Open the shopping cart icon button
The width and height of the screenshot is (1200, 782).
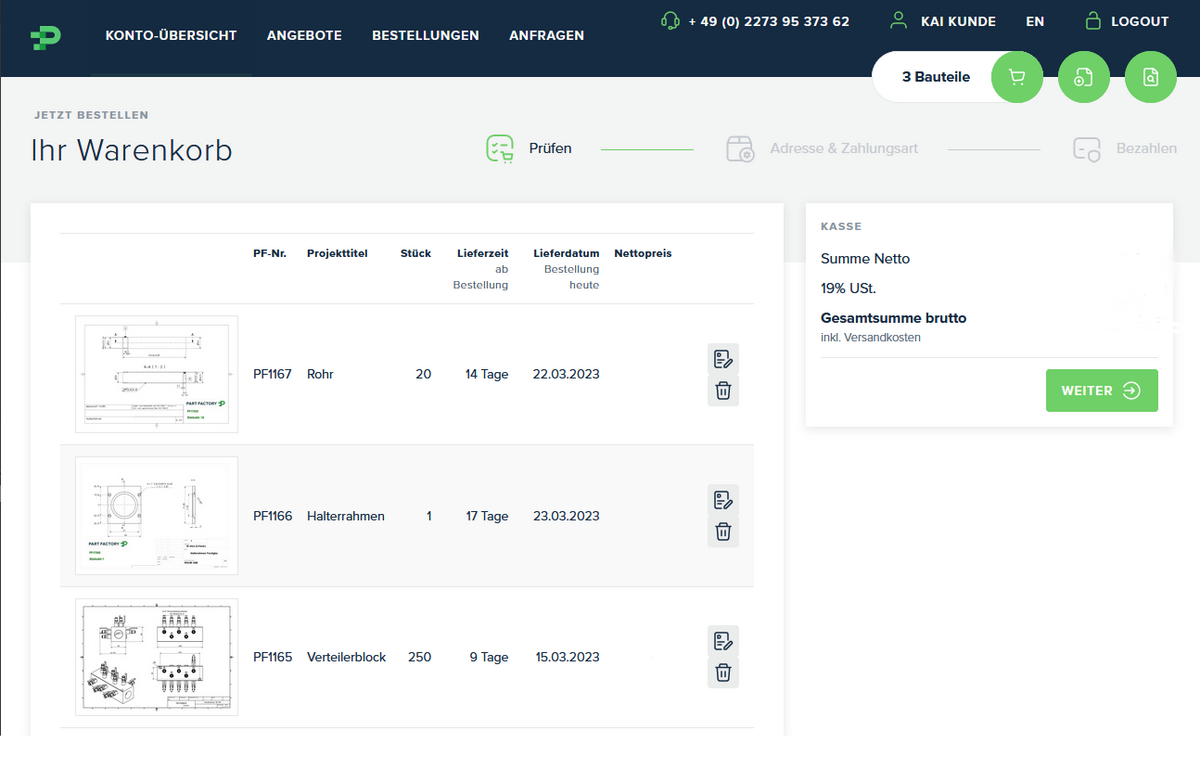pyautogui.click(x=1017, y=77)
